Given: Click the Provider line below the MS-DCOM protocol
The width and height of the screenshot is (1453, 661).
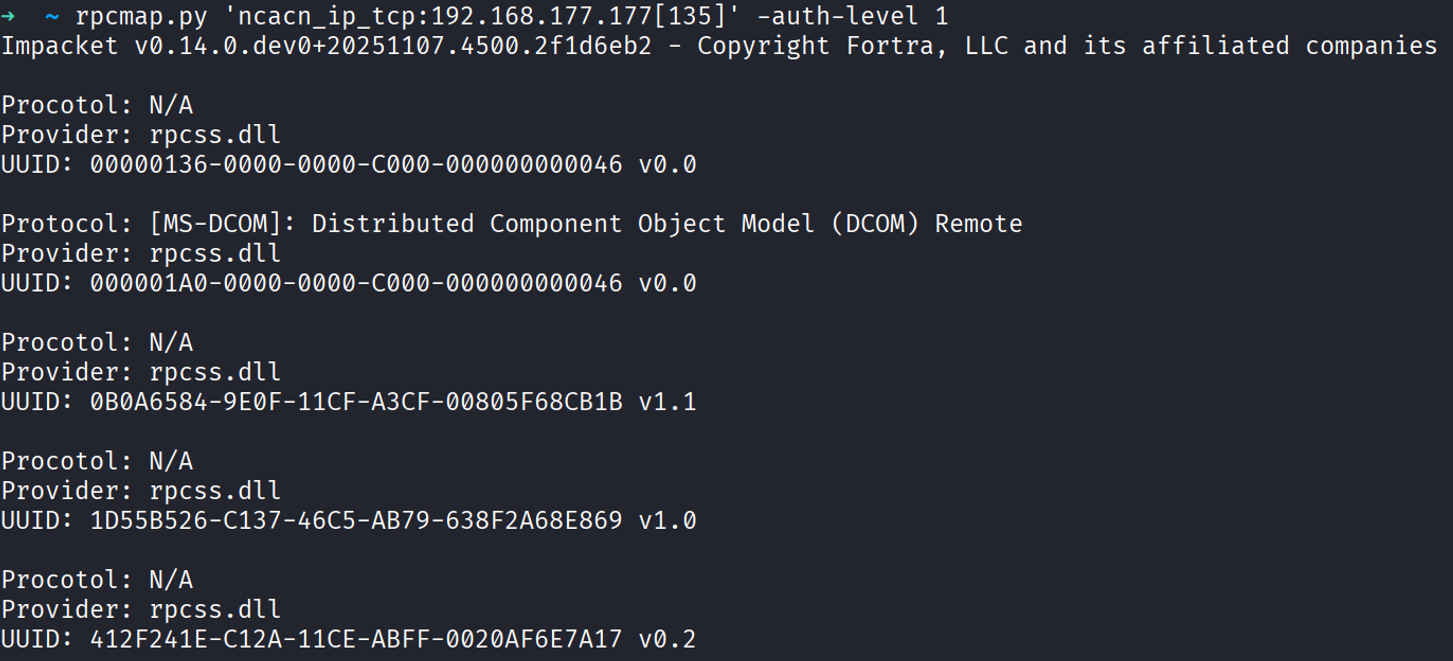Looking at the screenshot, I should point(141,254).
